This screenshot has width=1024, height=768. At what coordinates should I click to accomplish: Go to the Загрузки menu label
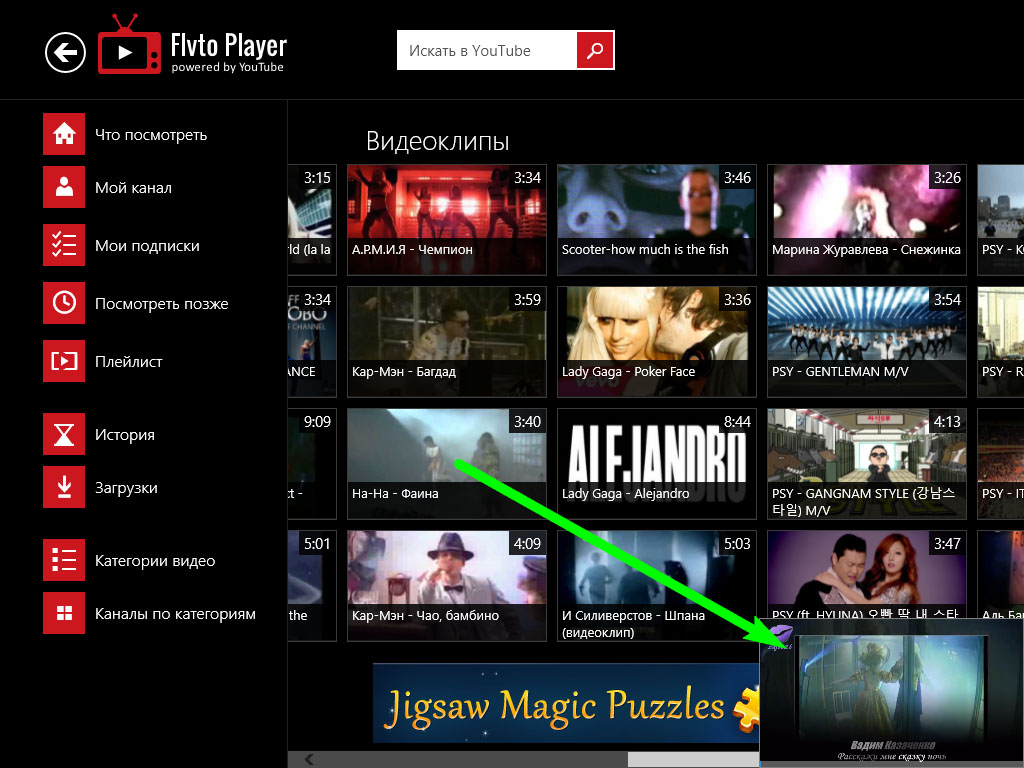click(x=126, y=488)
